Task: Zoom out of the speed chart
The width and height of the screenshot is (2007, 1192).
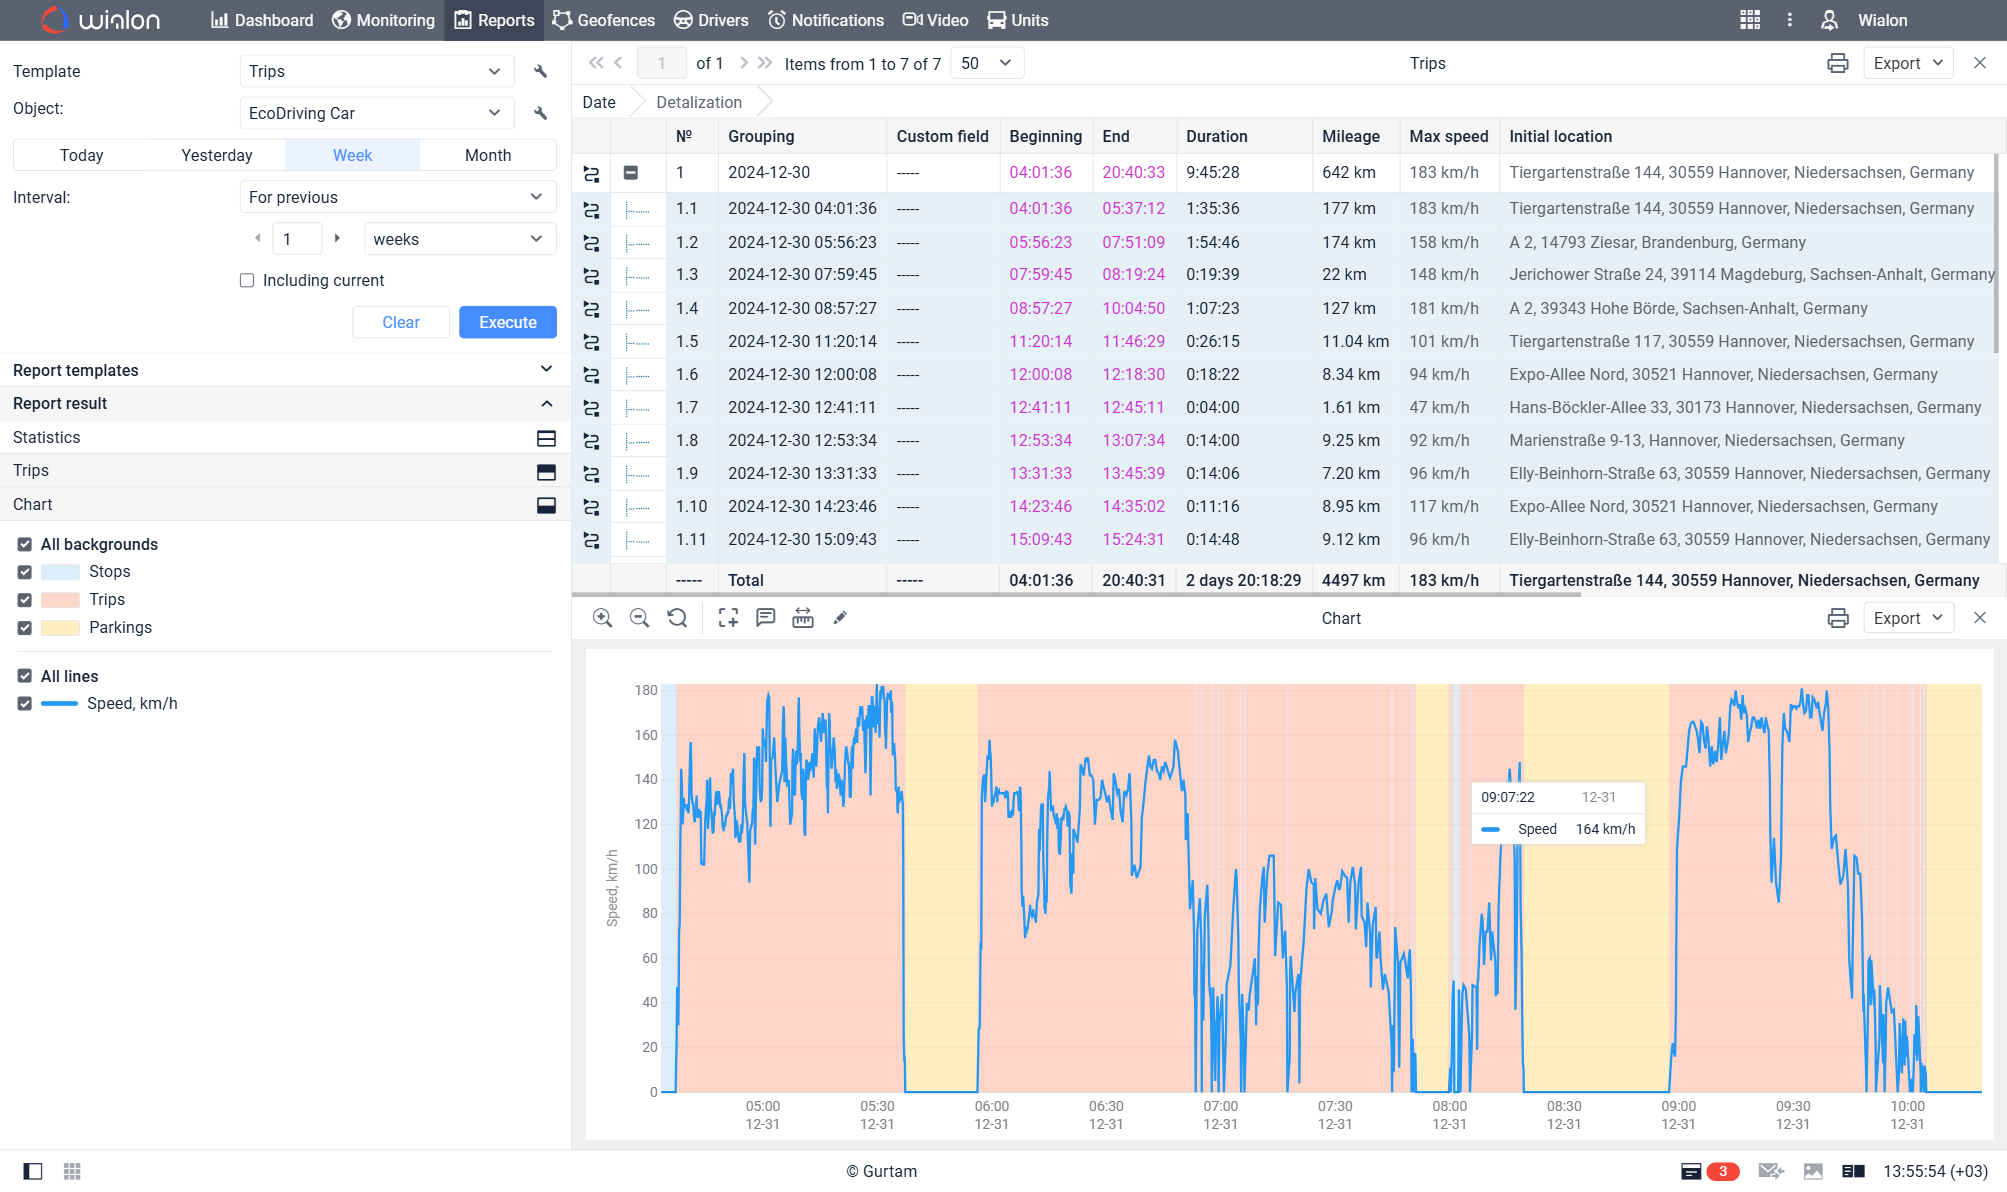Action: (639, 618)
